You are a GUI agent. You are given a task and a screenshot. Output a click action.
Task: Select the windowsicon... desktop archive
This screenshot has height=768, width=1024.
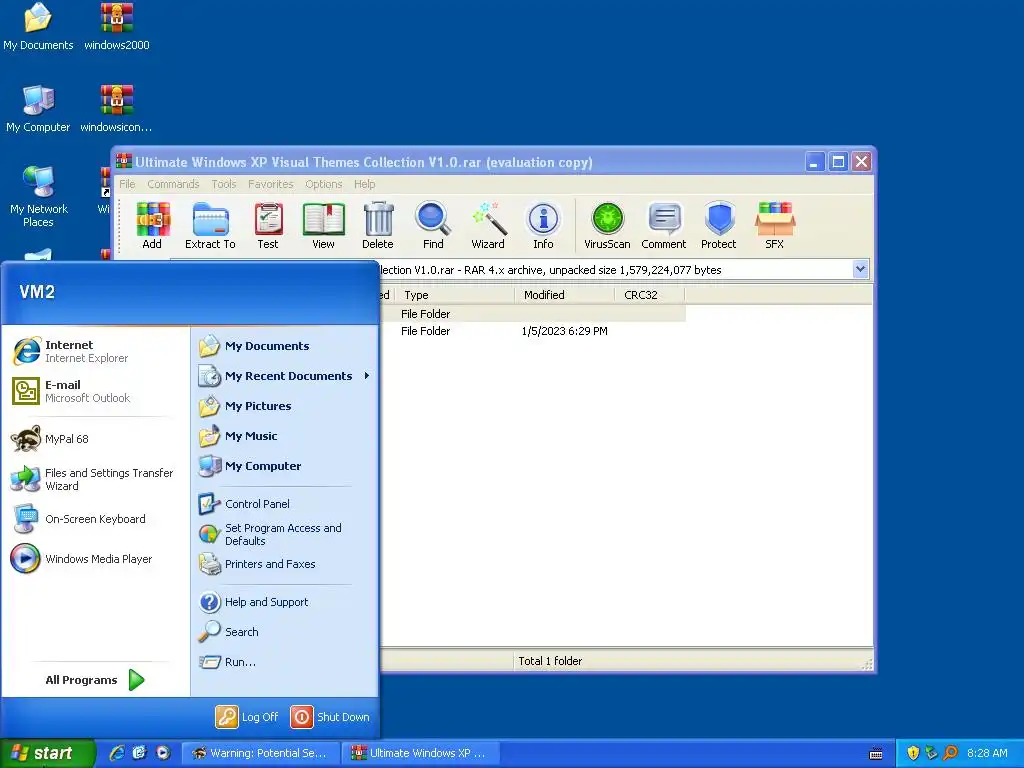tap(116, 109)
